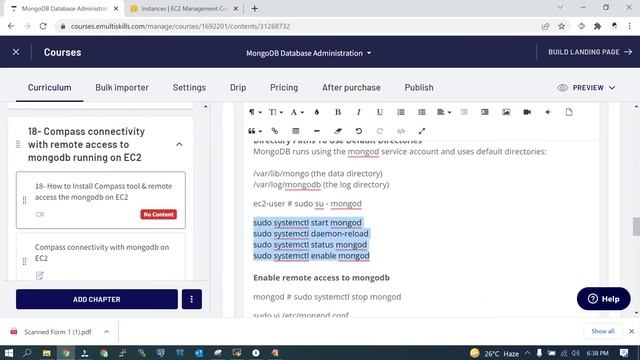Click the editor vertical scrollbar thumb
Image resolution: width=640 pixels, height=360 pixels.
point(636,227)
